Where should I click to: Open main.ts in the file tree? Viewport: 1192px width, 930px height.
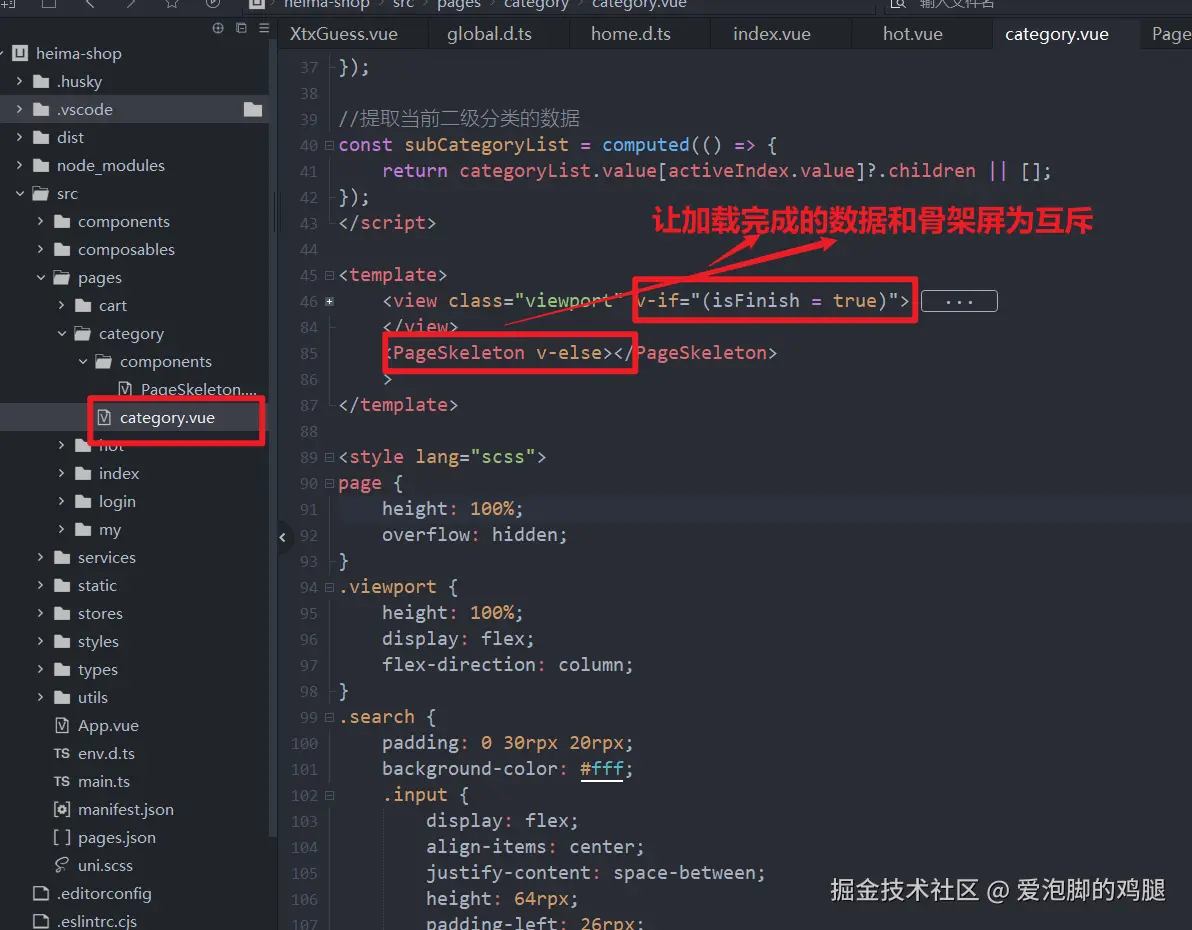[x=103, y=782]
